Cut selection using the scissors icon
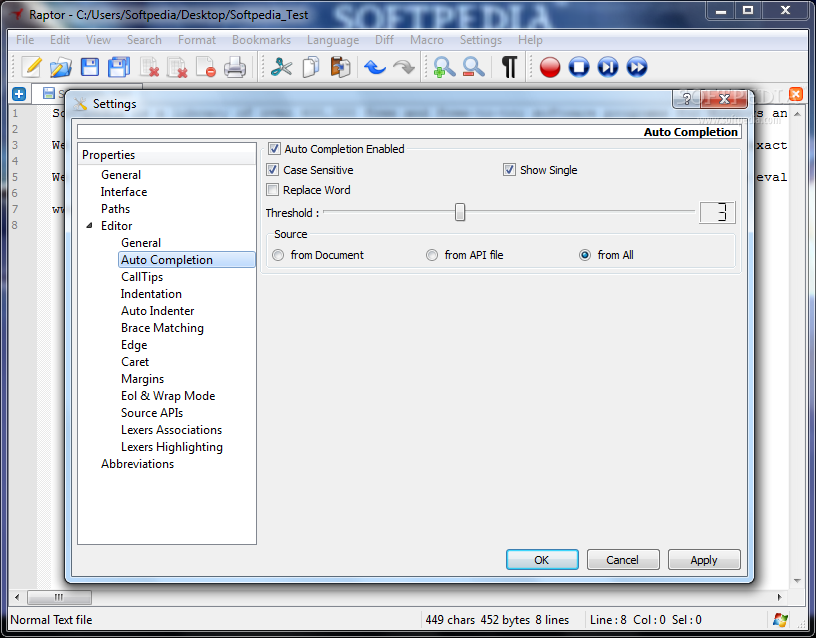Viewport: 816px width, 638px height. coord(281,67)
